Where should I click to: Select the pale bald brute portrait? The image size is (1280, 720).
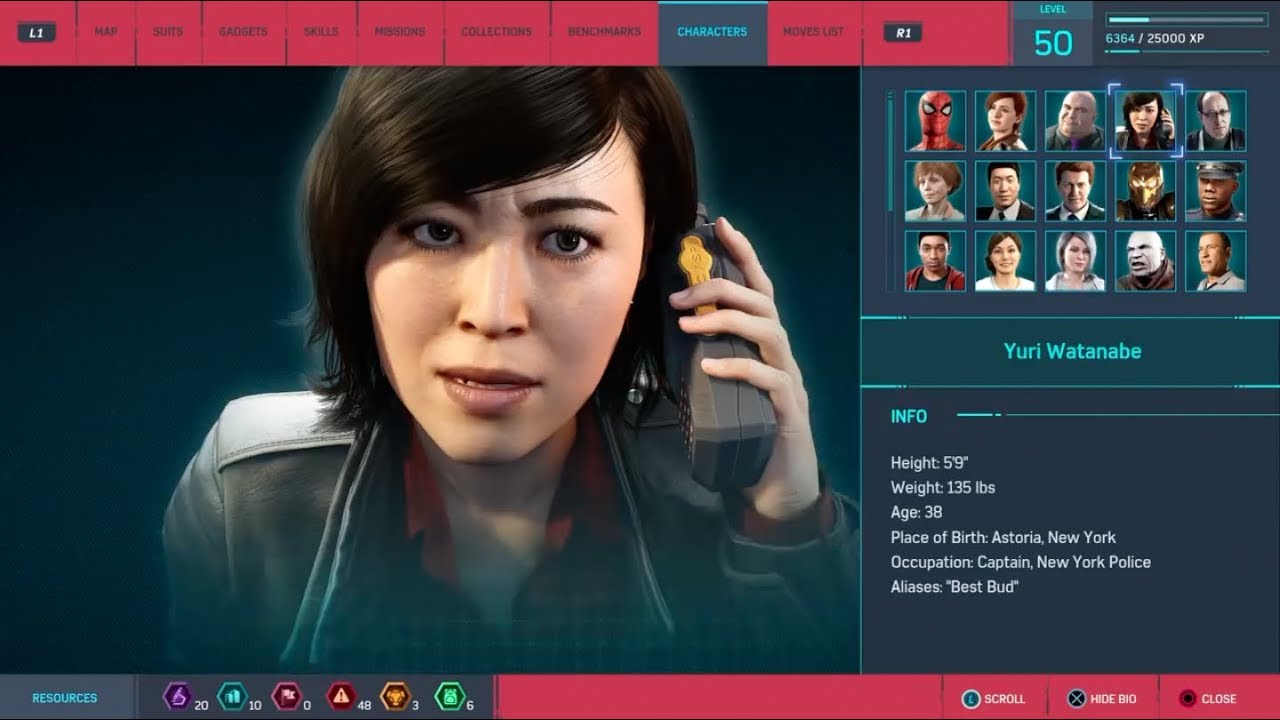tap(1145, 261)
